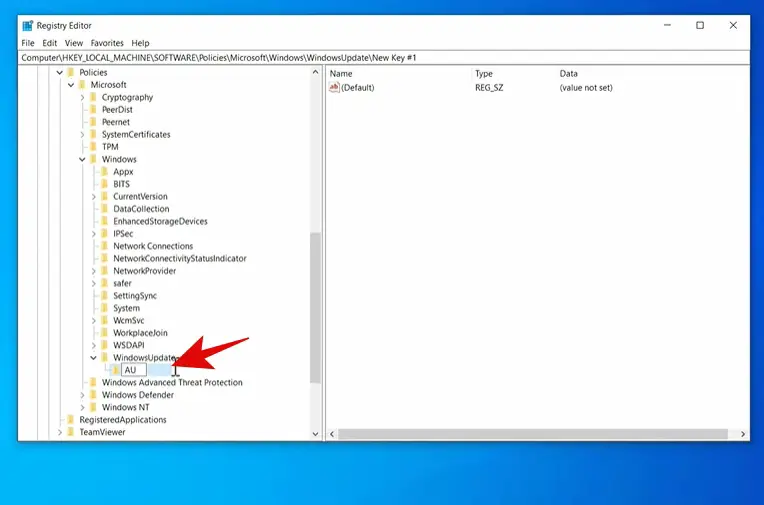Image resolution: width=764 pixels, height=505 pixels.
Task: Select the RegisteredApplications folder icon
Action: tap(71, 420)
